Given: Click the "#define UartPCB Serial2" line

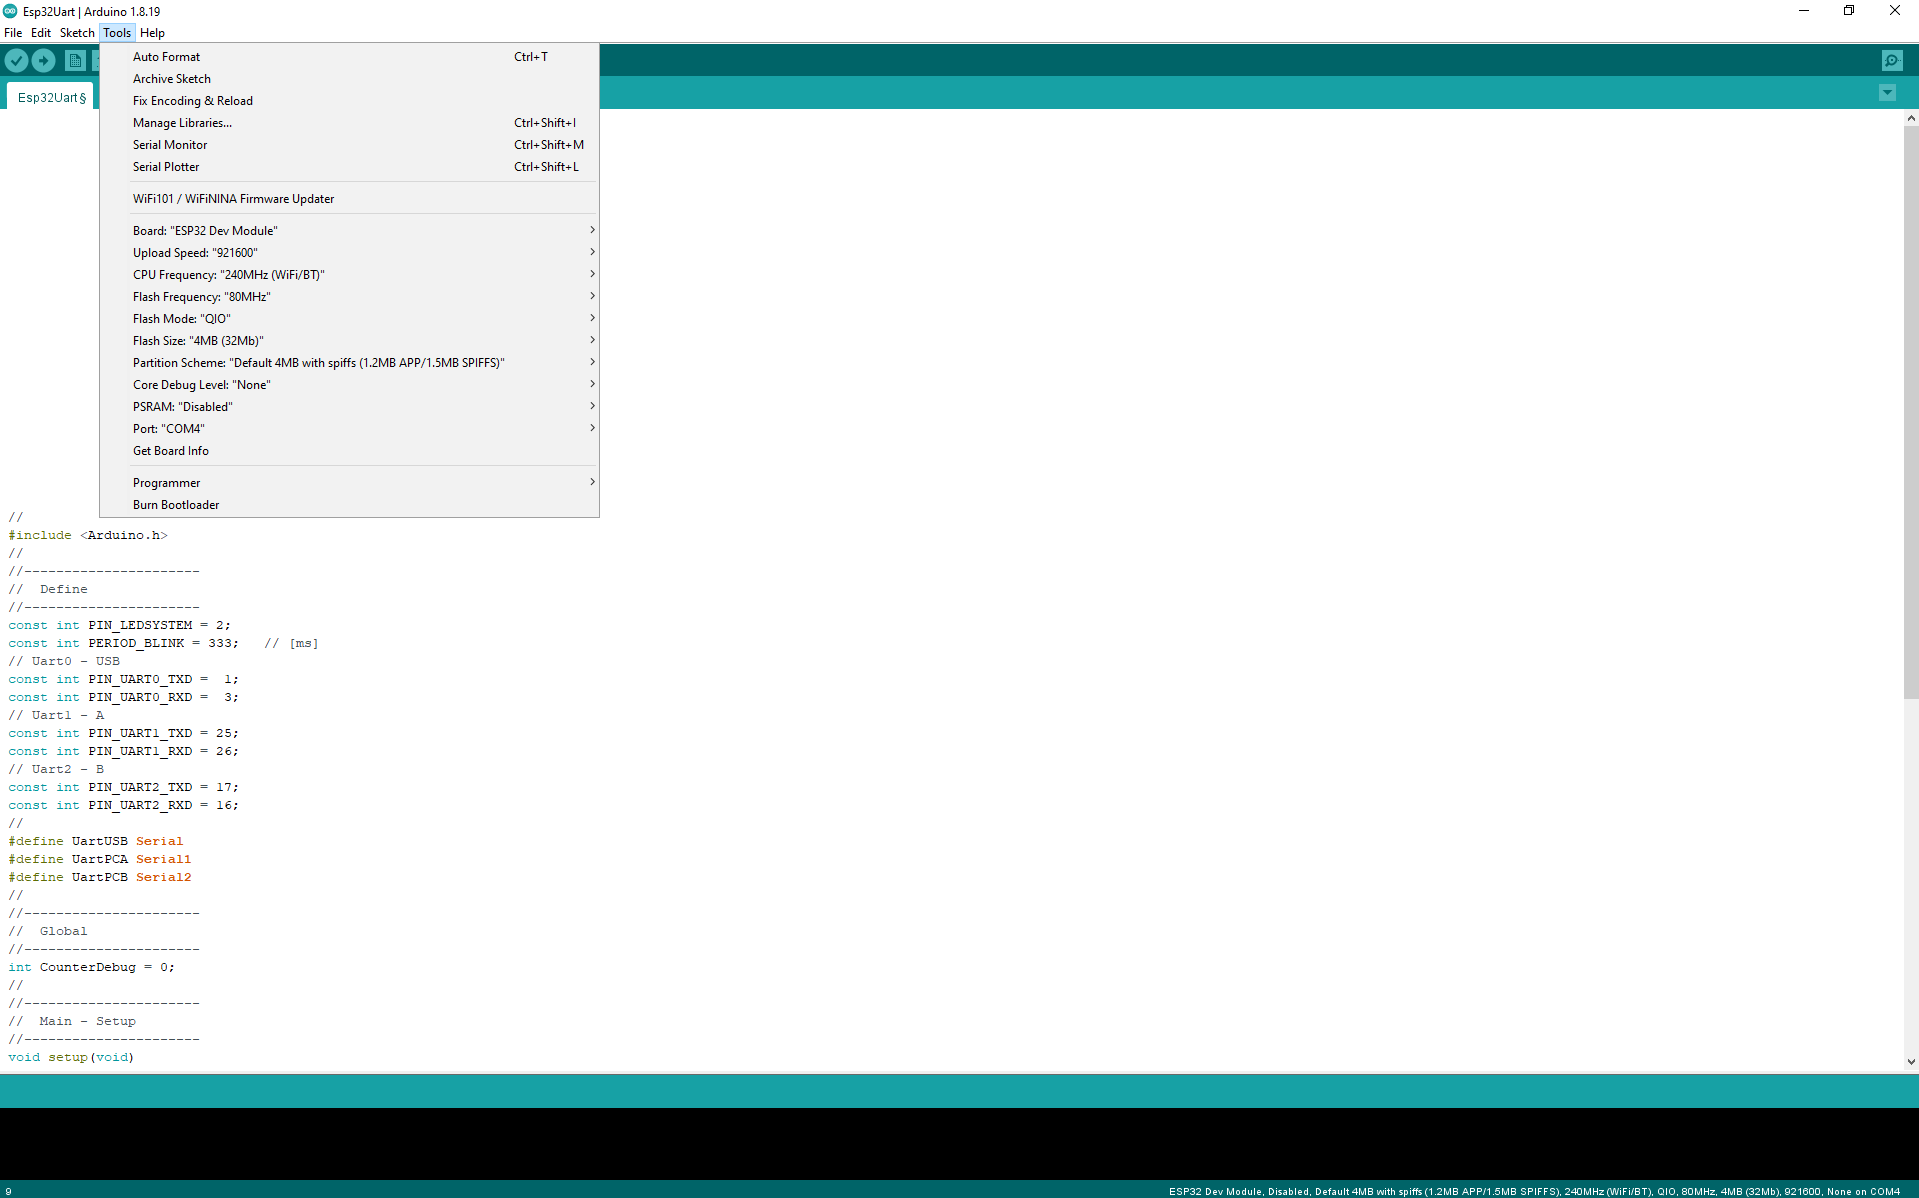Looking at the screenshot, I should pyautogui.click(x=100, y=877).
